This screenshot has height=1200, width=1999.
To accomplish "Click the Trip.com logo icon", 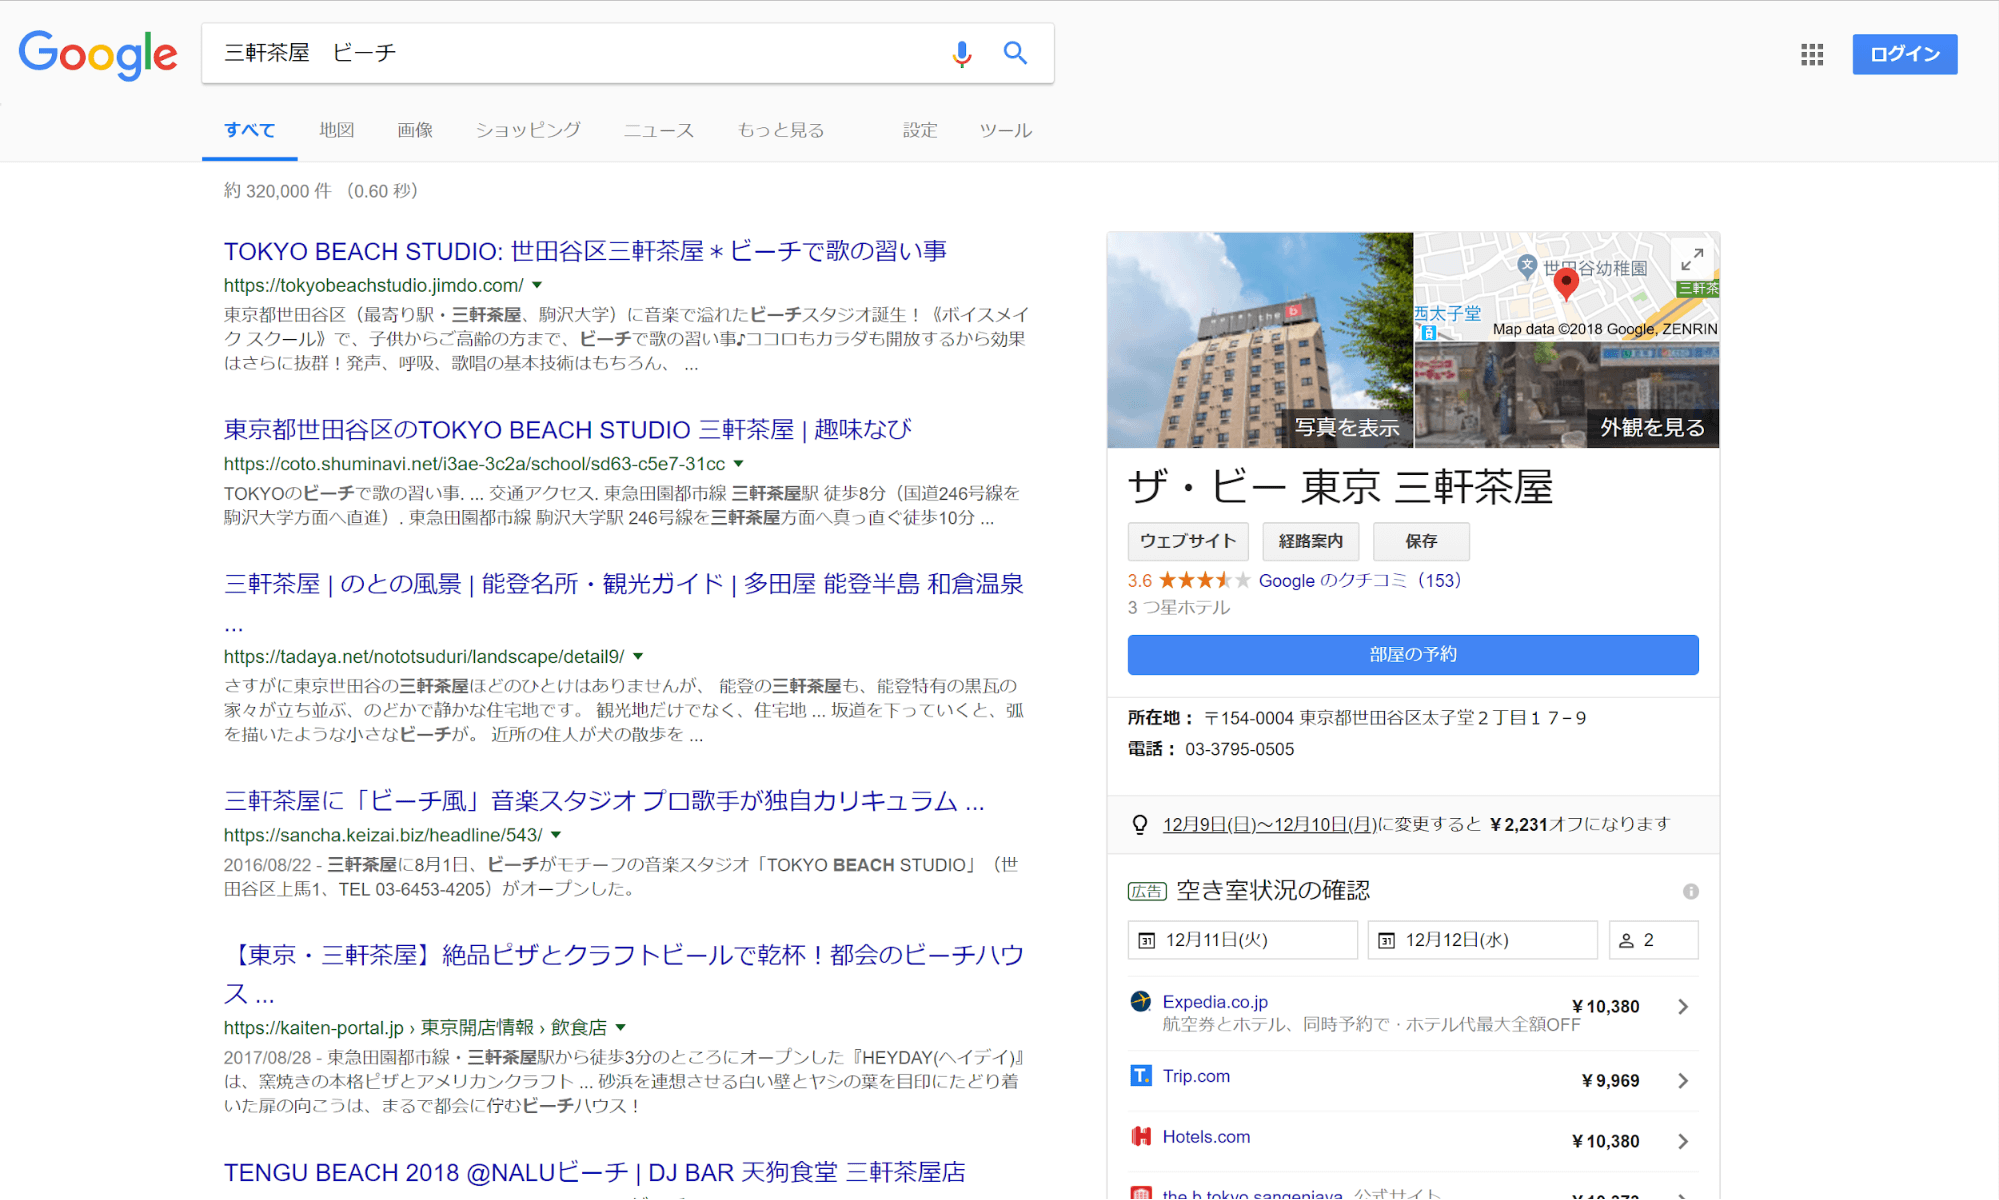I will (x=1140, y=1076).
